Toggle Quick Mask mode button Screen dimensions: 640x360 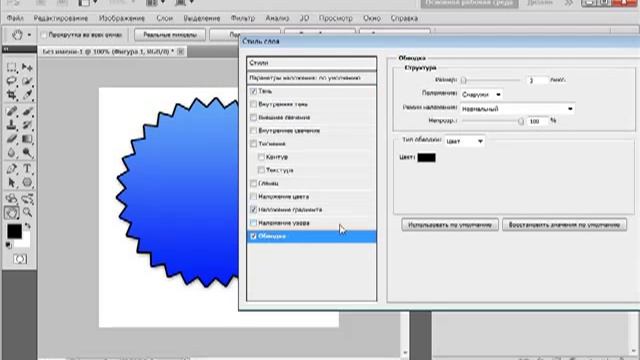click(x=20, y=259)
